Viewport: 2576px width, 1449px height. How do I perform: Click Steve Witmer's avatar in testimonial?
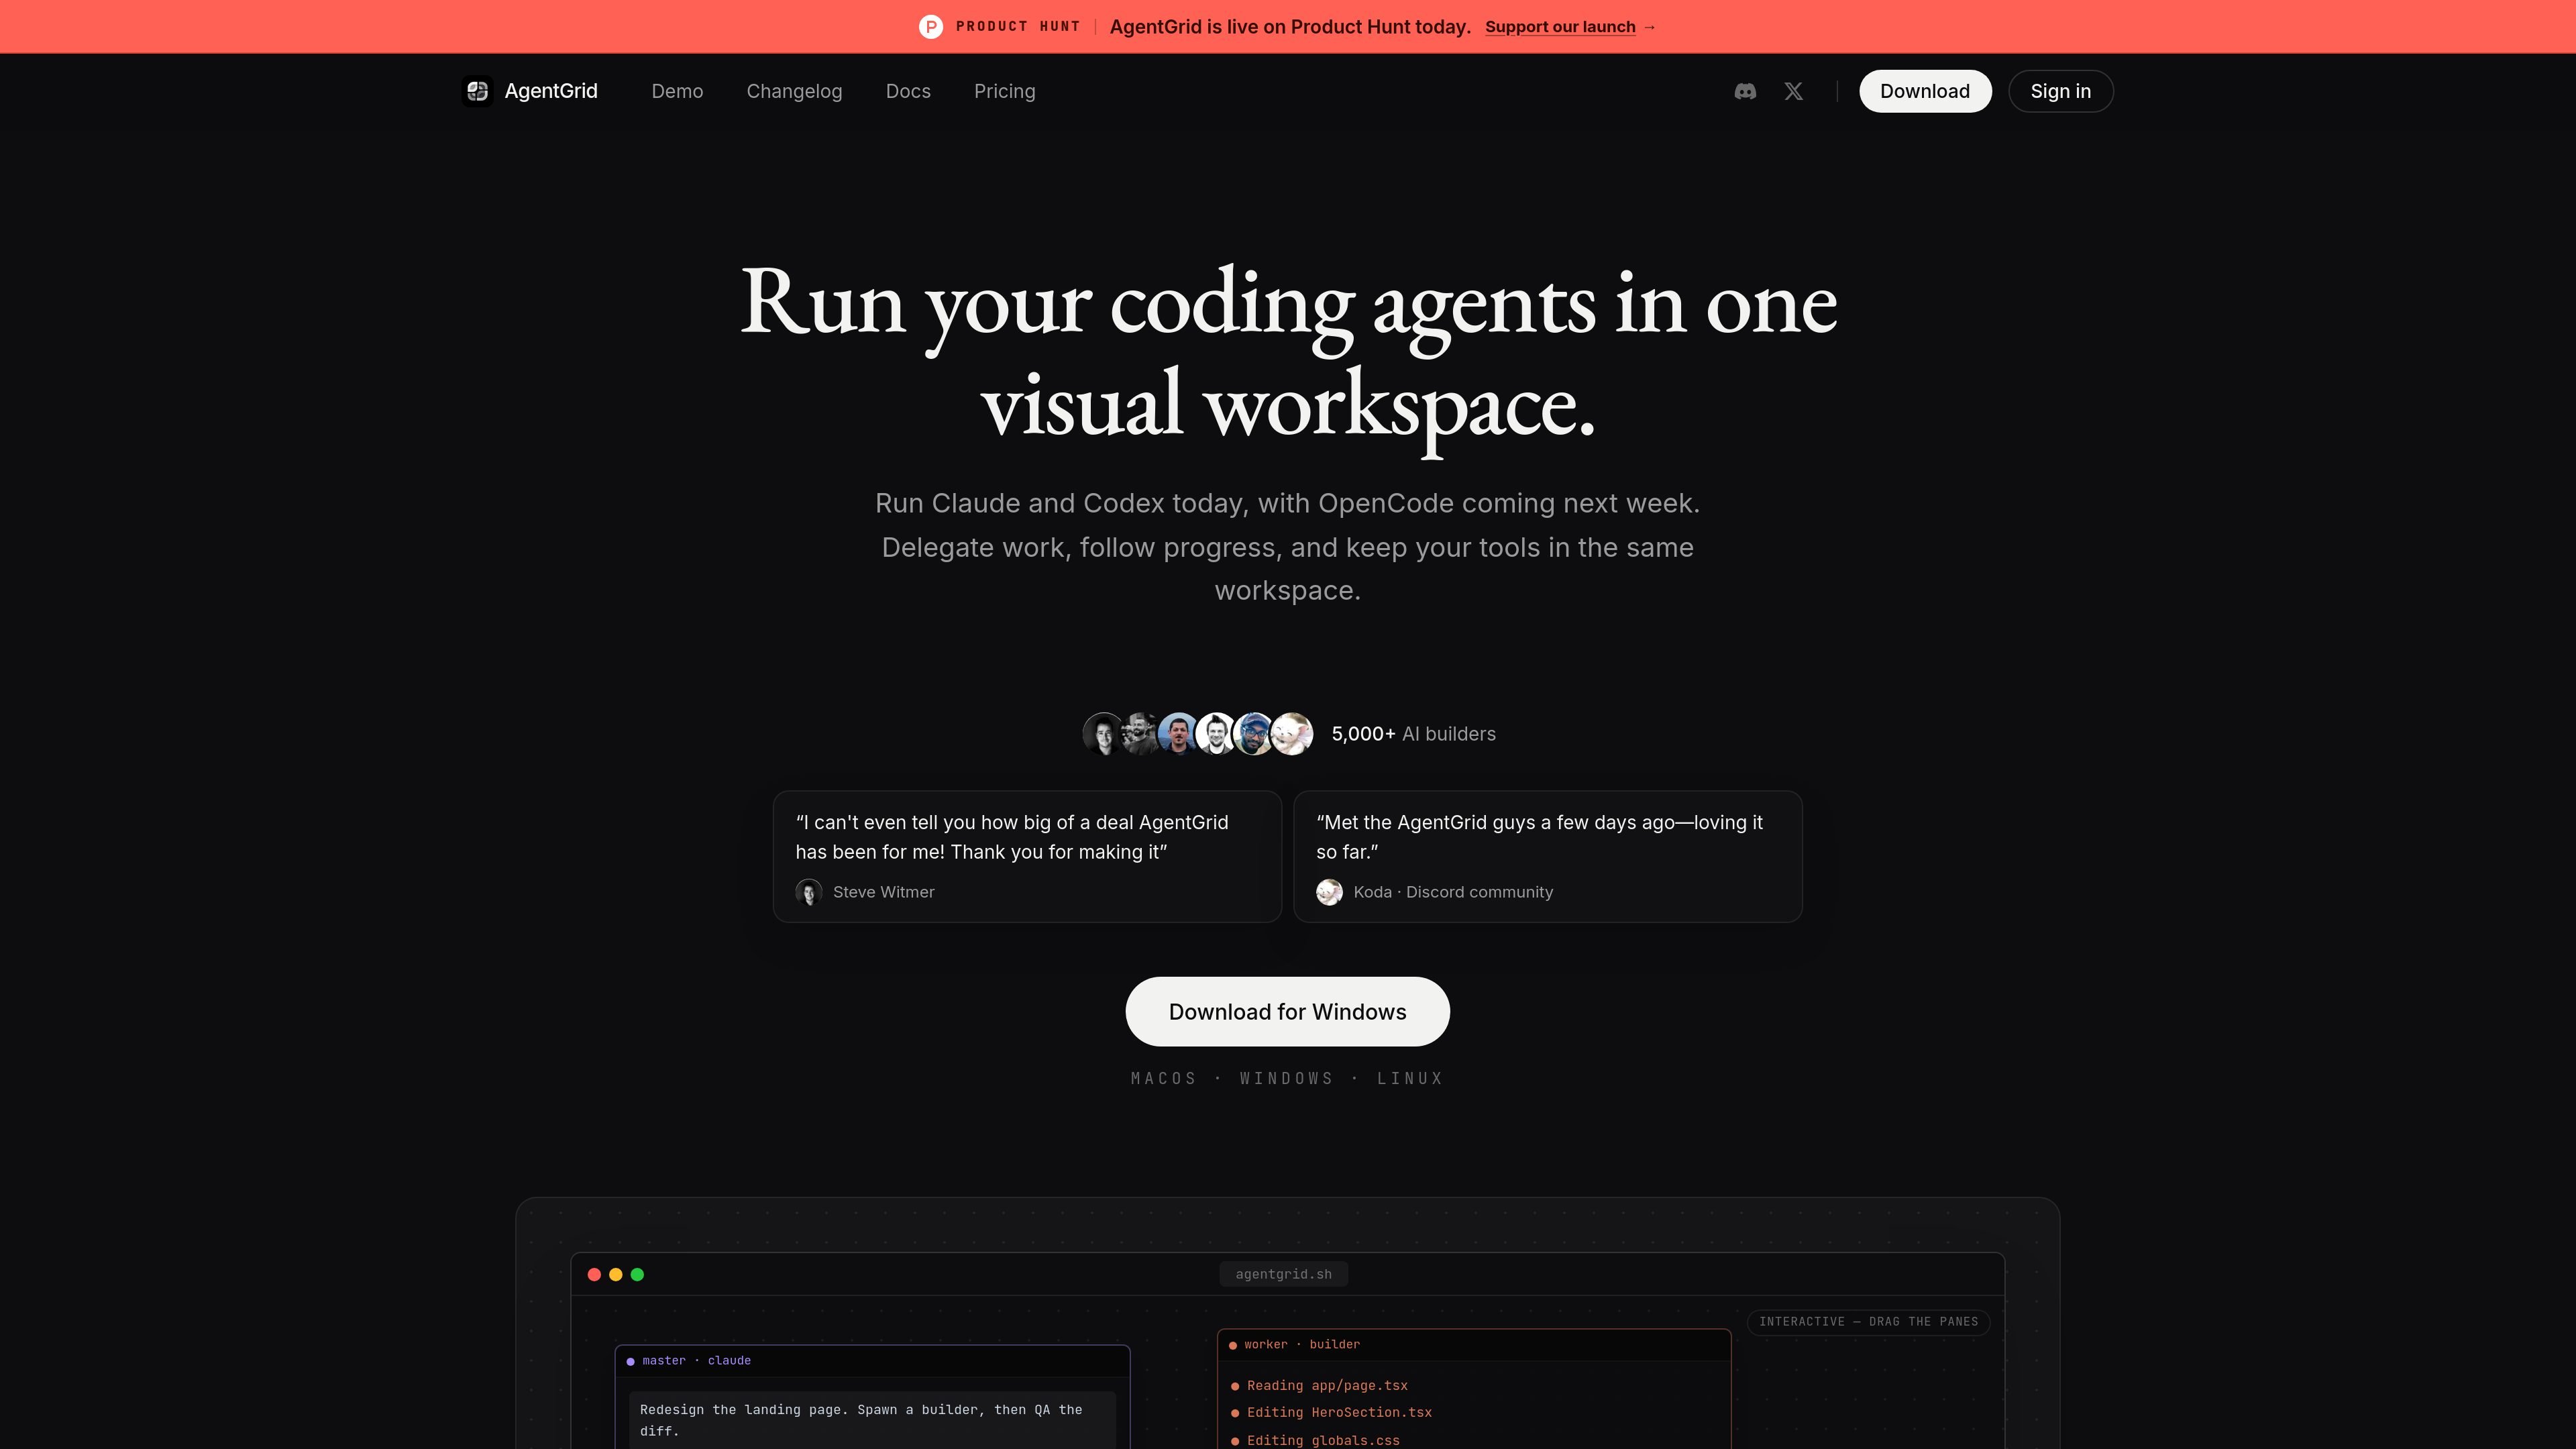(809, 892)
